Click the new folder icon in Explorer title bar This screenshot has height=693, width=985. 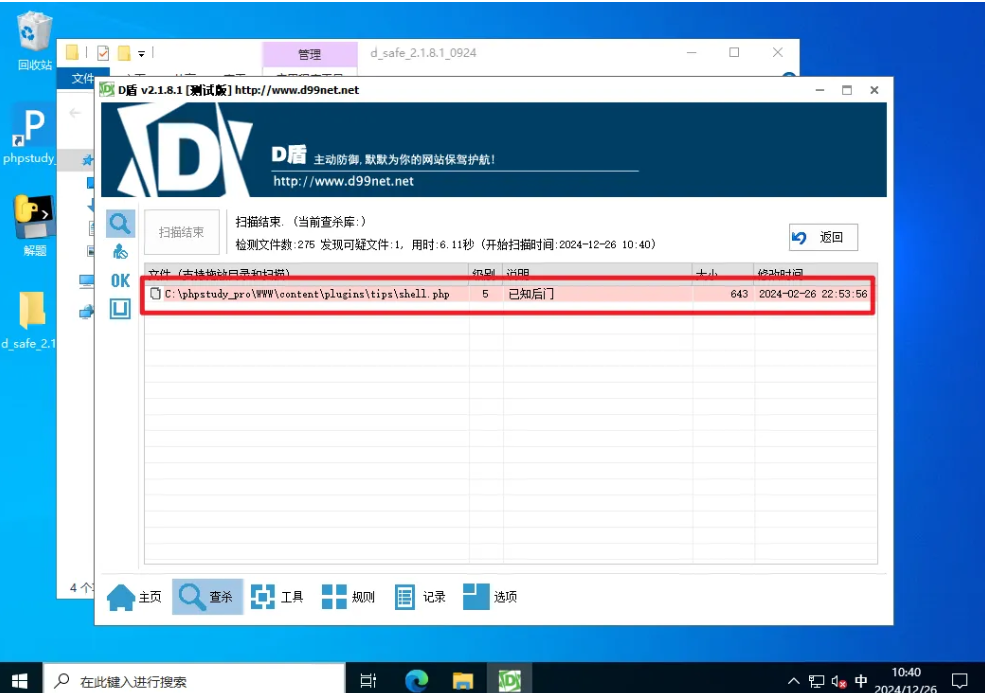point(124,53)
